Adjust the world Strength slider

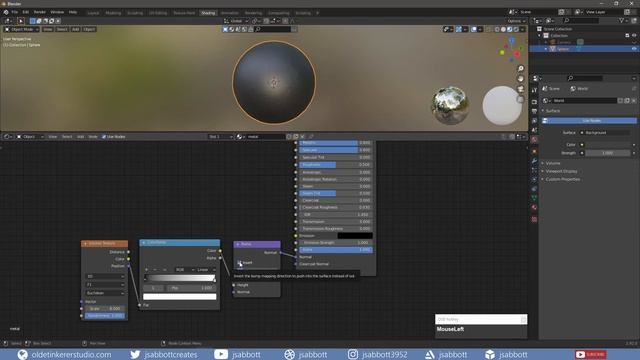click(x=608, y=153)
